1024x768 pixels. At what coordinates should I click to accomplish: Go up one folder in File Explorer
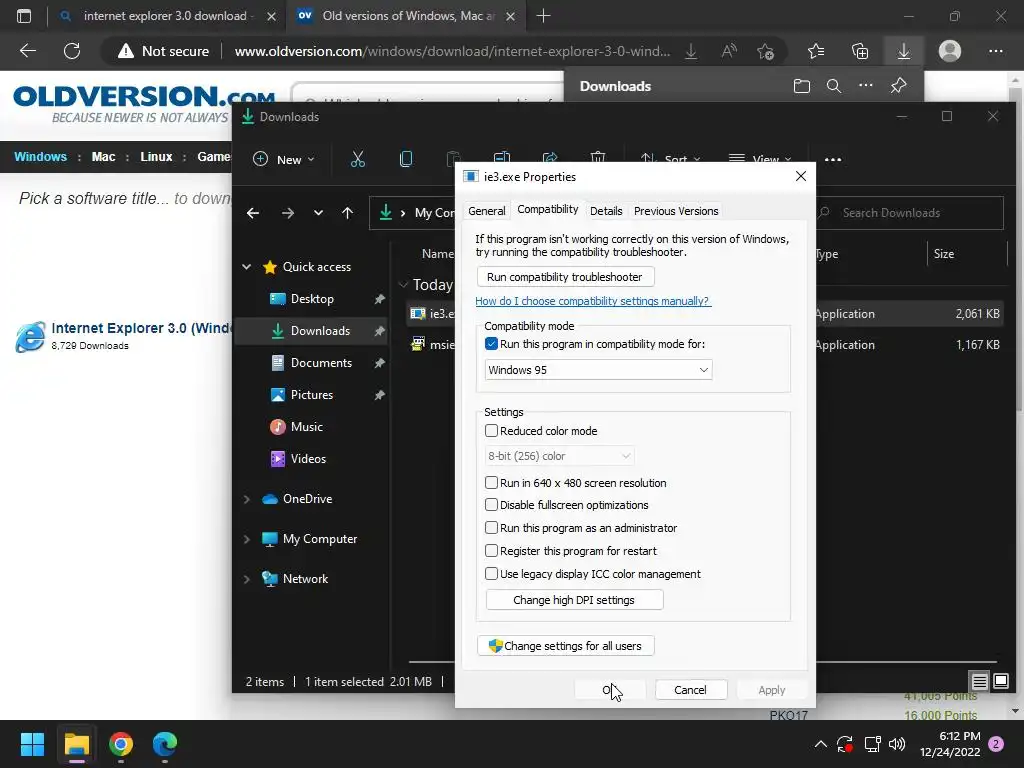(x=347, y=213)
